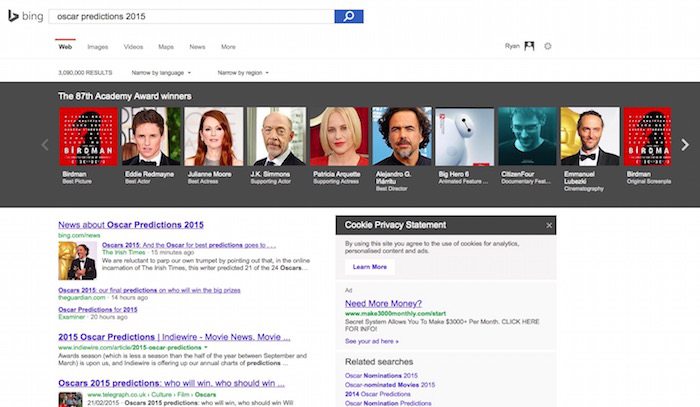Open related search Oscar Nominations 2015

click(381, 375)
